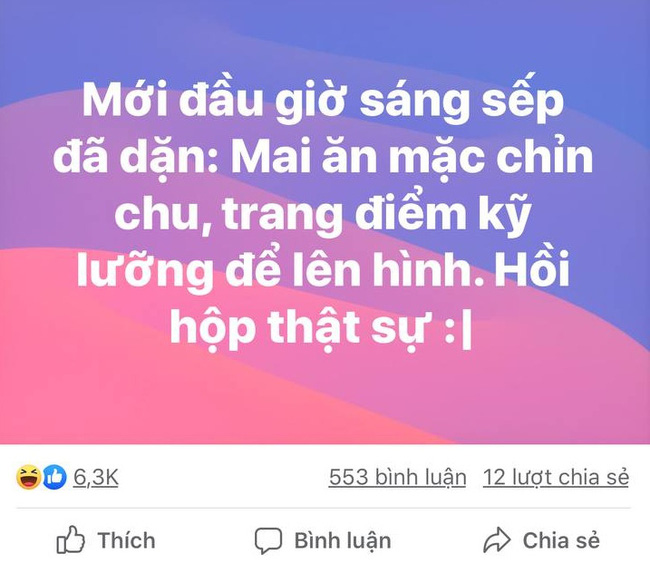This screenshot has height=563, width=650.
Task: Click the line "chu, trang điểm kỹ"
Action: (323, 215)
